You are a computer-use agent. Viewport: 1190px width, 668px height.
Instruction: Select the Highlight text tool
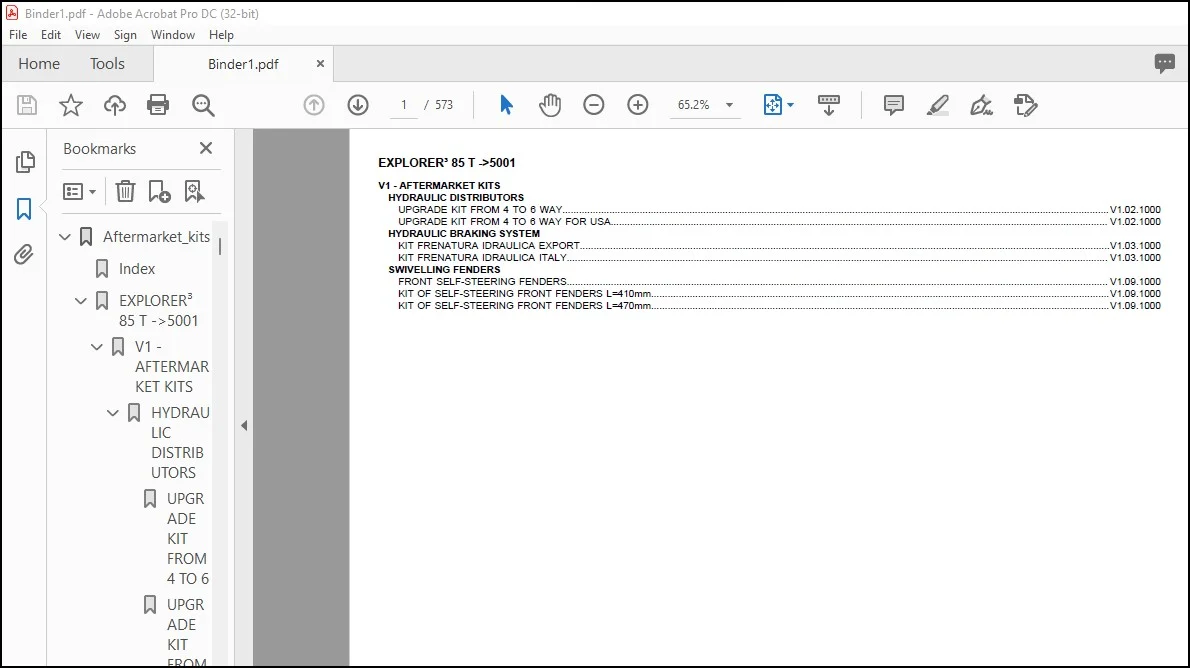[x=938, y=105]
